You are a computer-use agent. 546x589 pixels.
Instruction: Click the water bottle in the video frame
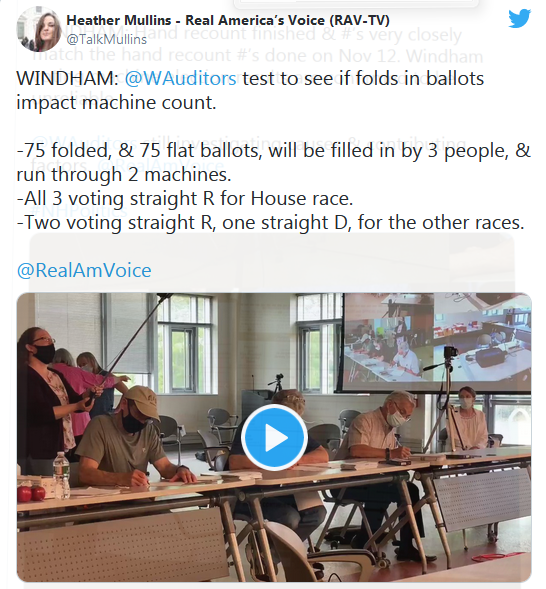click(x=61, y=475)
